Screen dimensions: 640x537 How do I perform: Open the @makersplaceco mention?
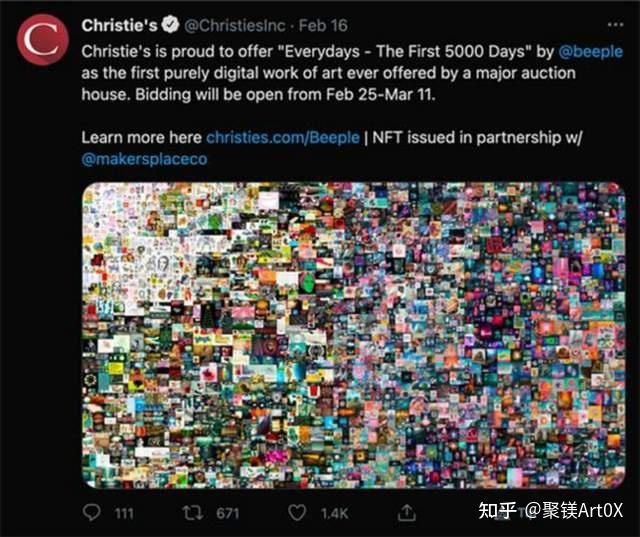[x=144, y=159]
